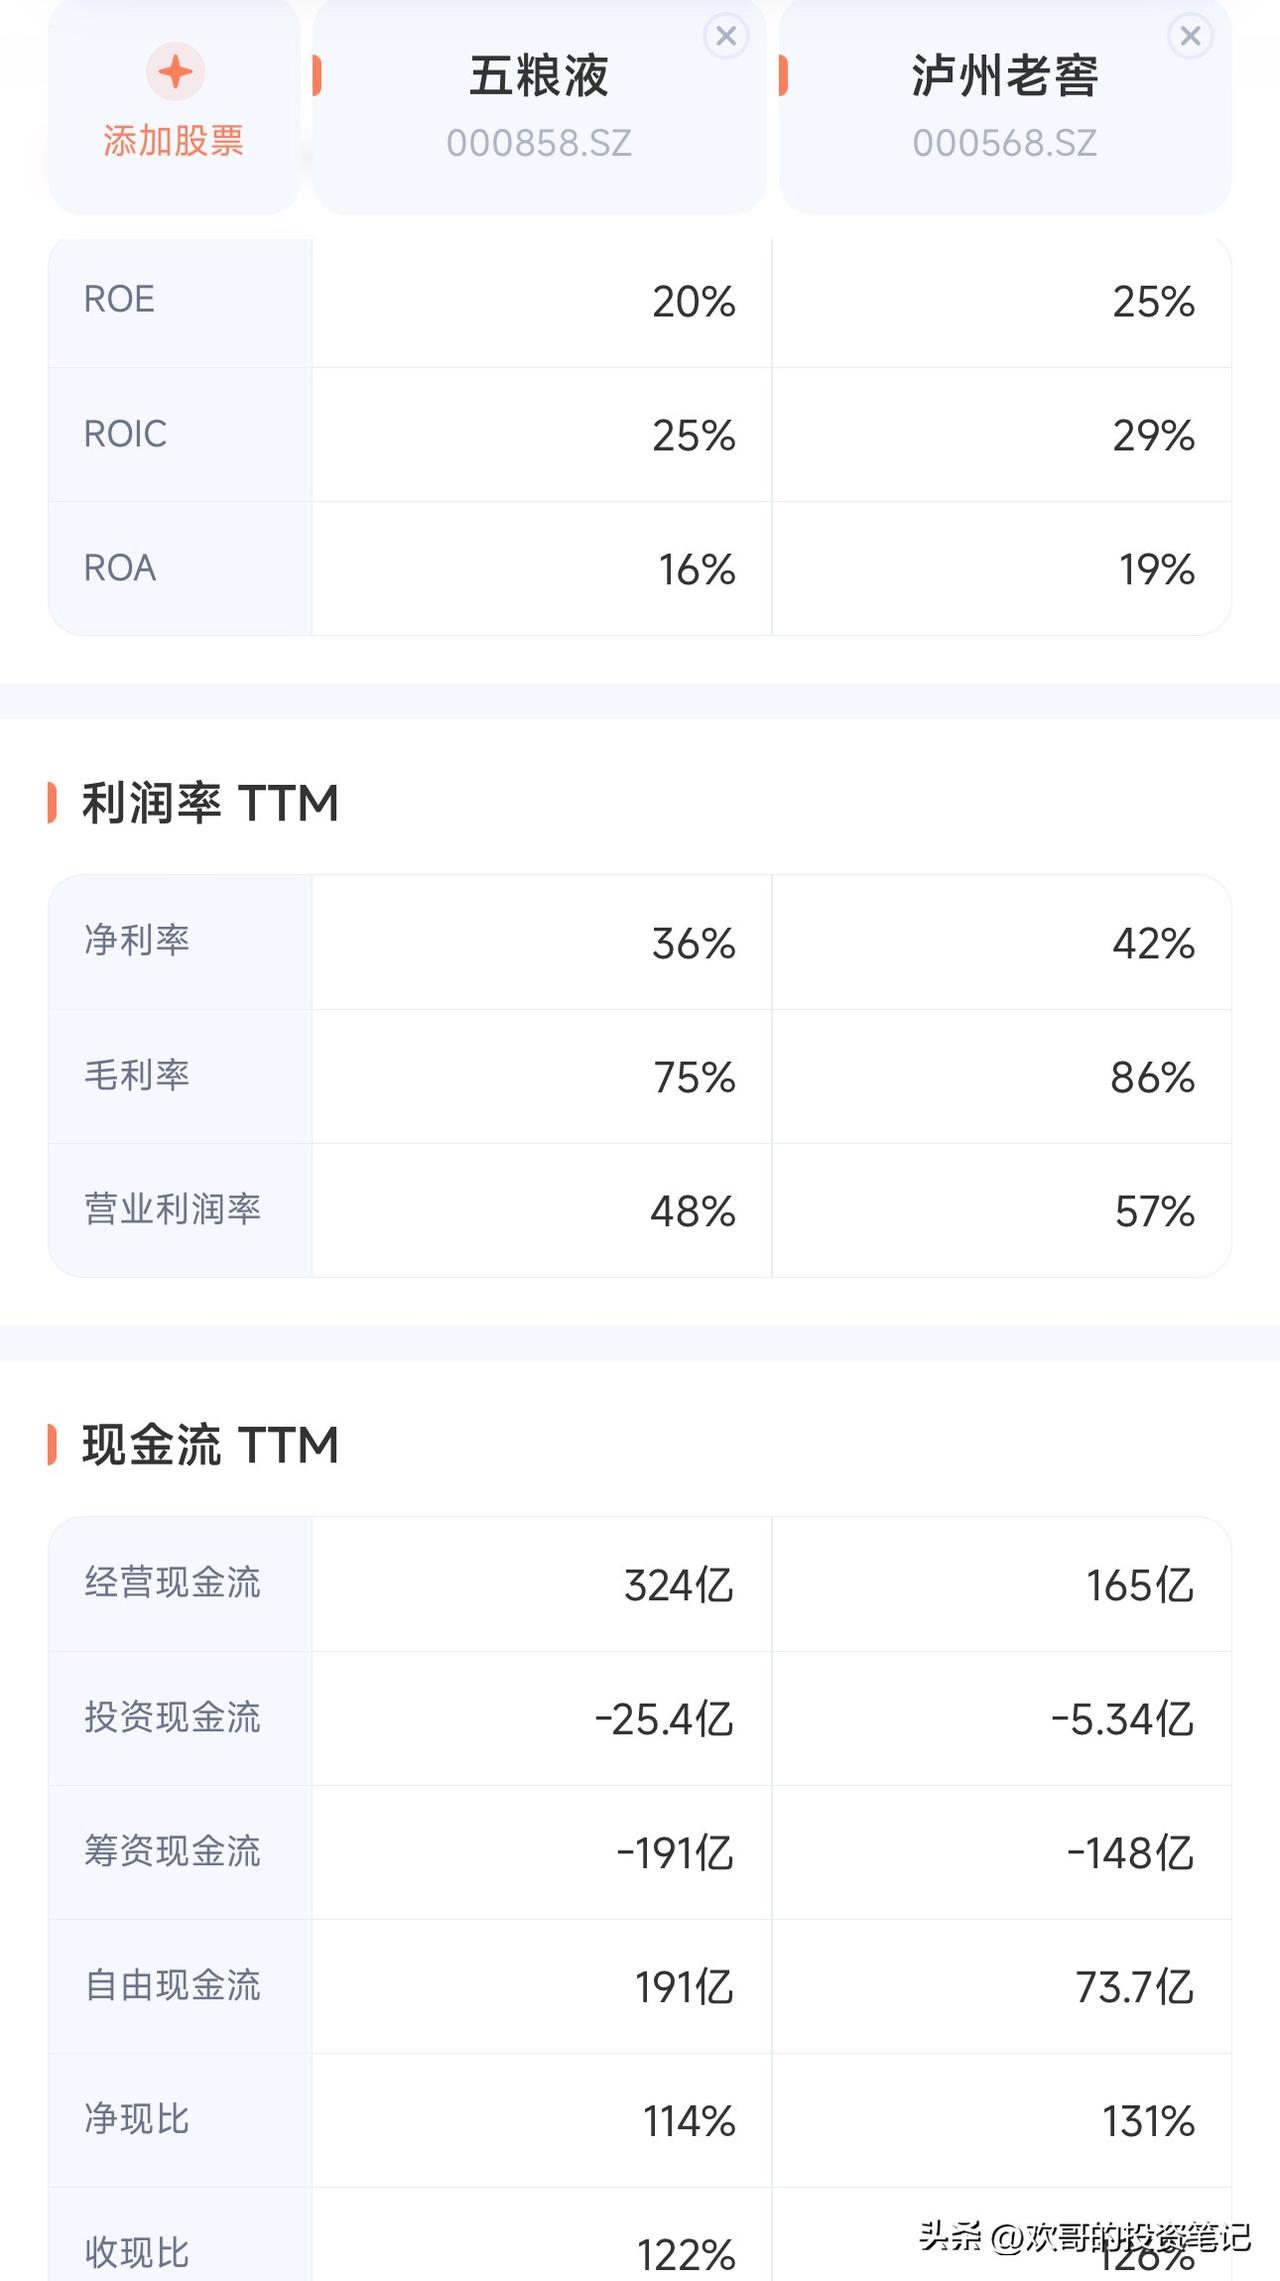The height and width of the screenshot is (2281, 1280).
Task: Remove 五粮液 with its X icon
Action: pyautogui.click(x=726, y=37)
